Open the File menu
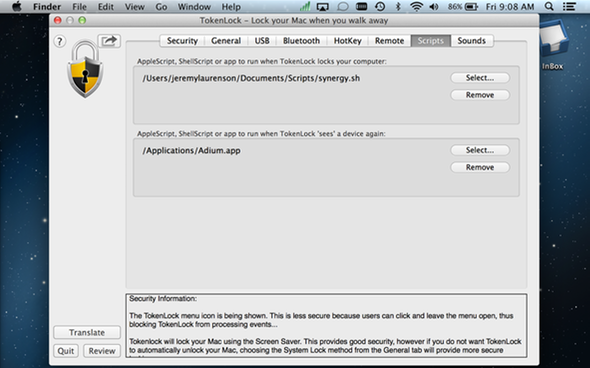 tap(79, 6)
